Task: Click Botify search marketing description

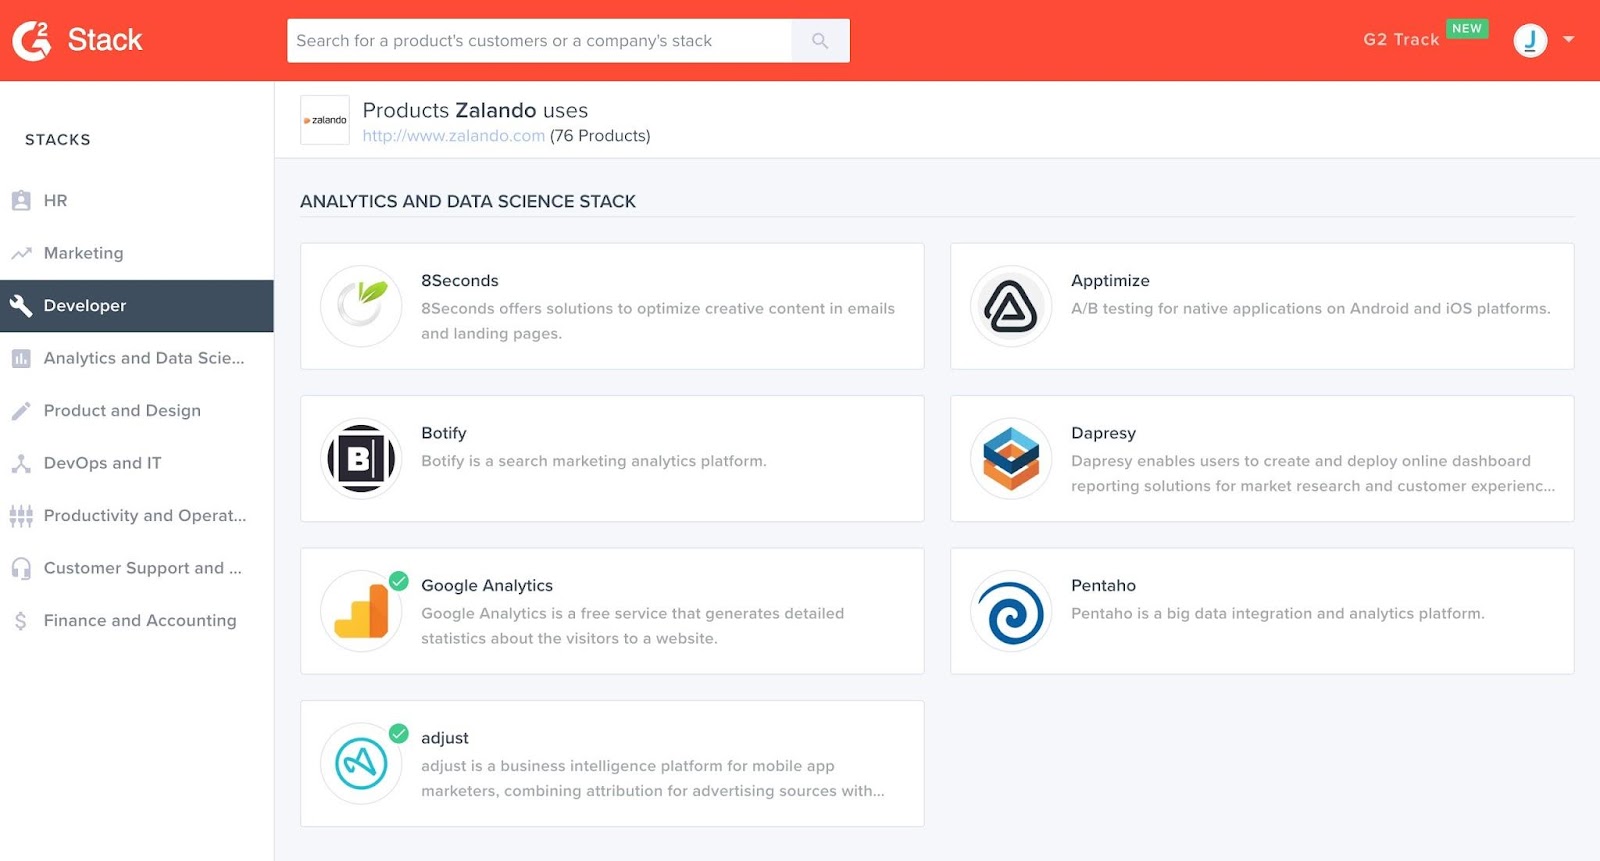Action: 594,461
